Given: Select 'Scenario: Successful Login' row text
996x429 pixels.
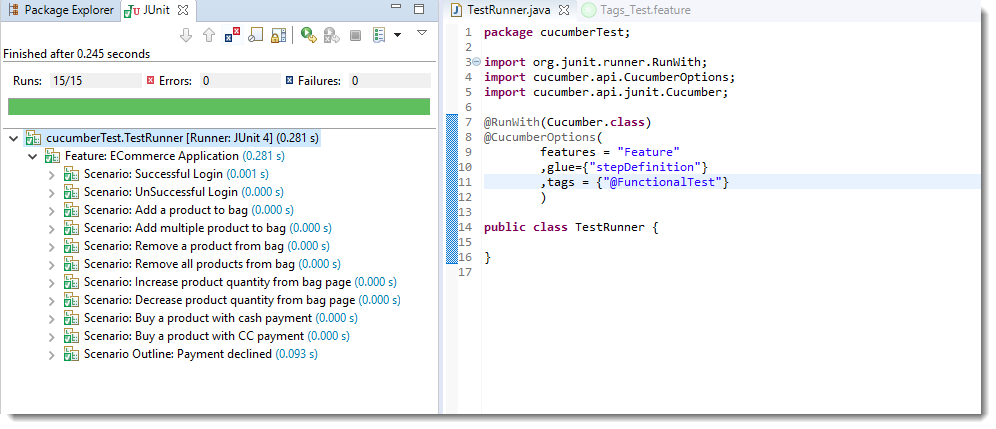Looking at the screenshot, I should [153, 174].
